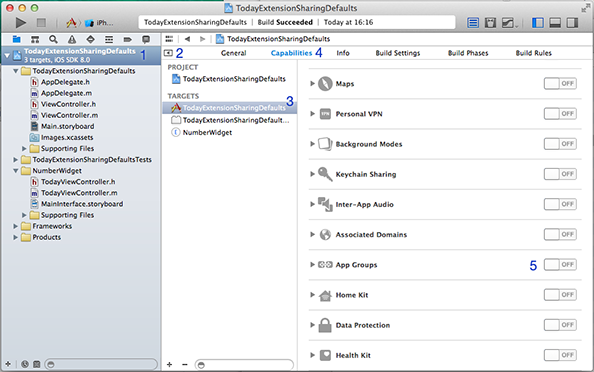Expand the Maps capability section
Viewport: 594px width, 372px height.
tap(313, 83)
